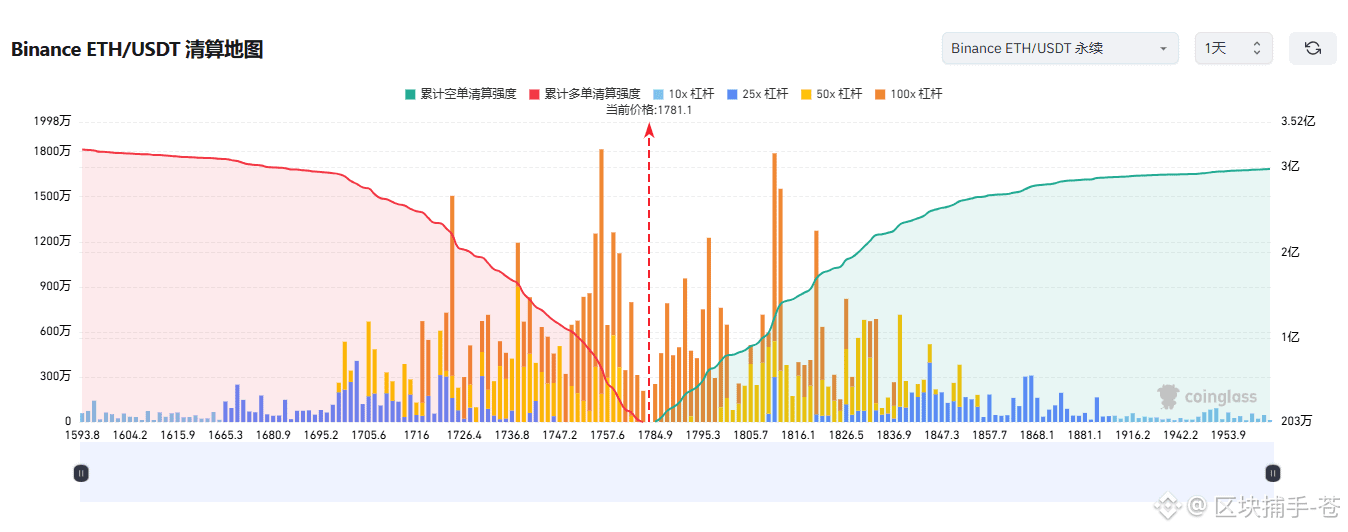Open the 1天 time range selector
This screenshot has width=1348, height=532.
pyautogui.click(x=1233, y=48)
